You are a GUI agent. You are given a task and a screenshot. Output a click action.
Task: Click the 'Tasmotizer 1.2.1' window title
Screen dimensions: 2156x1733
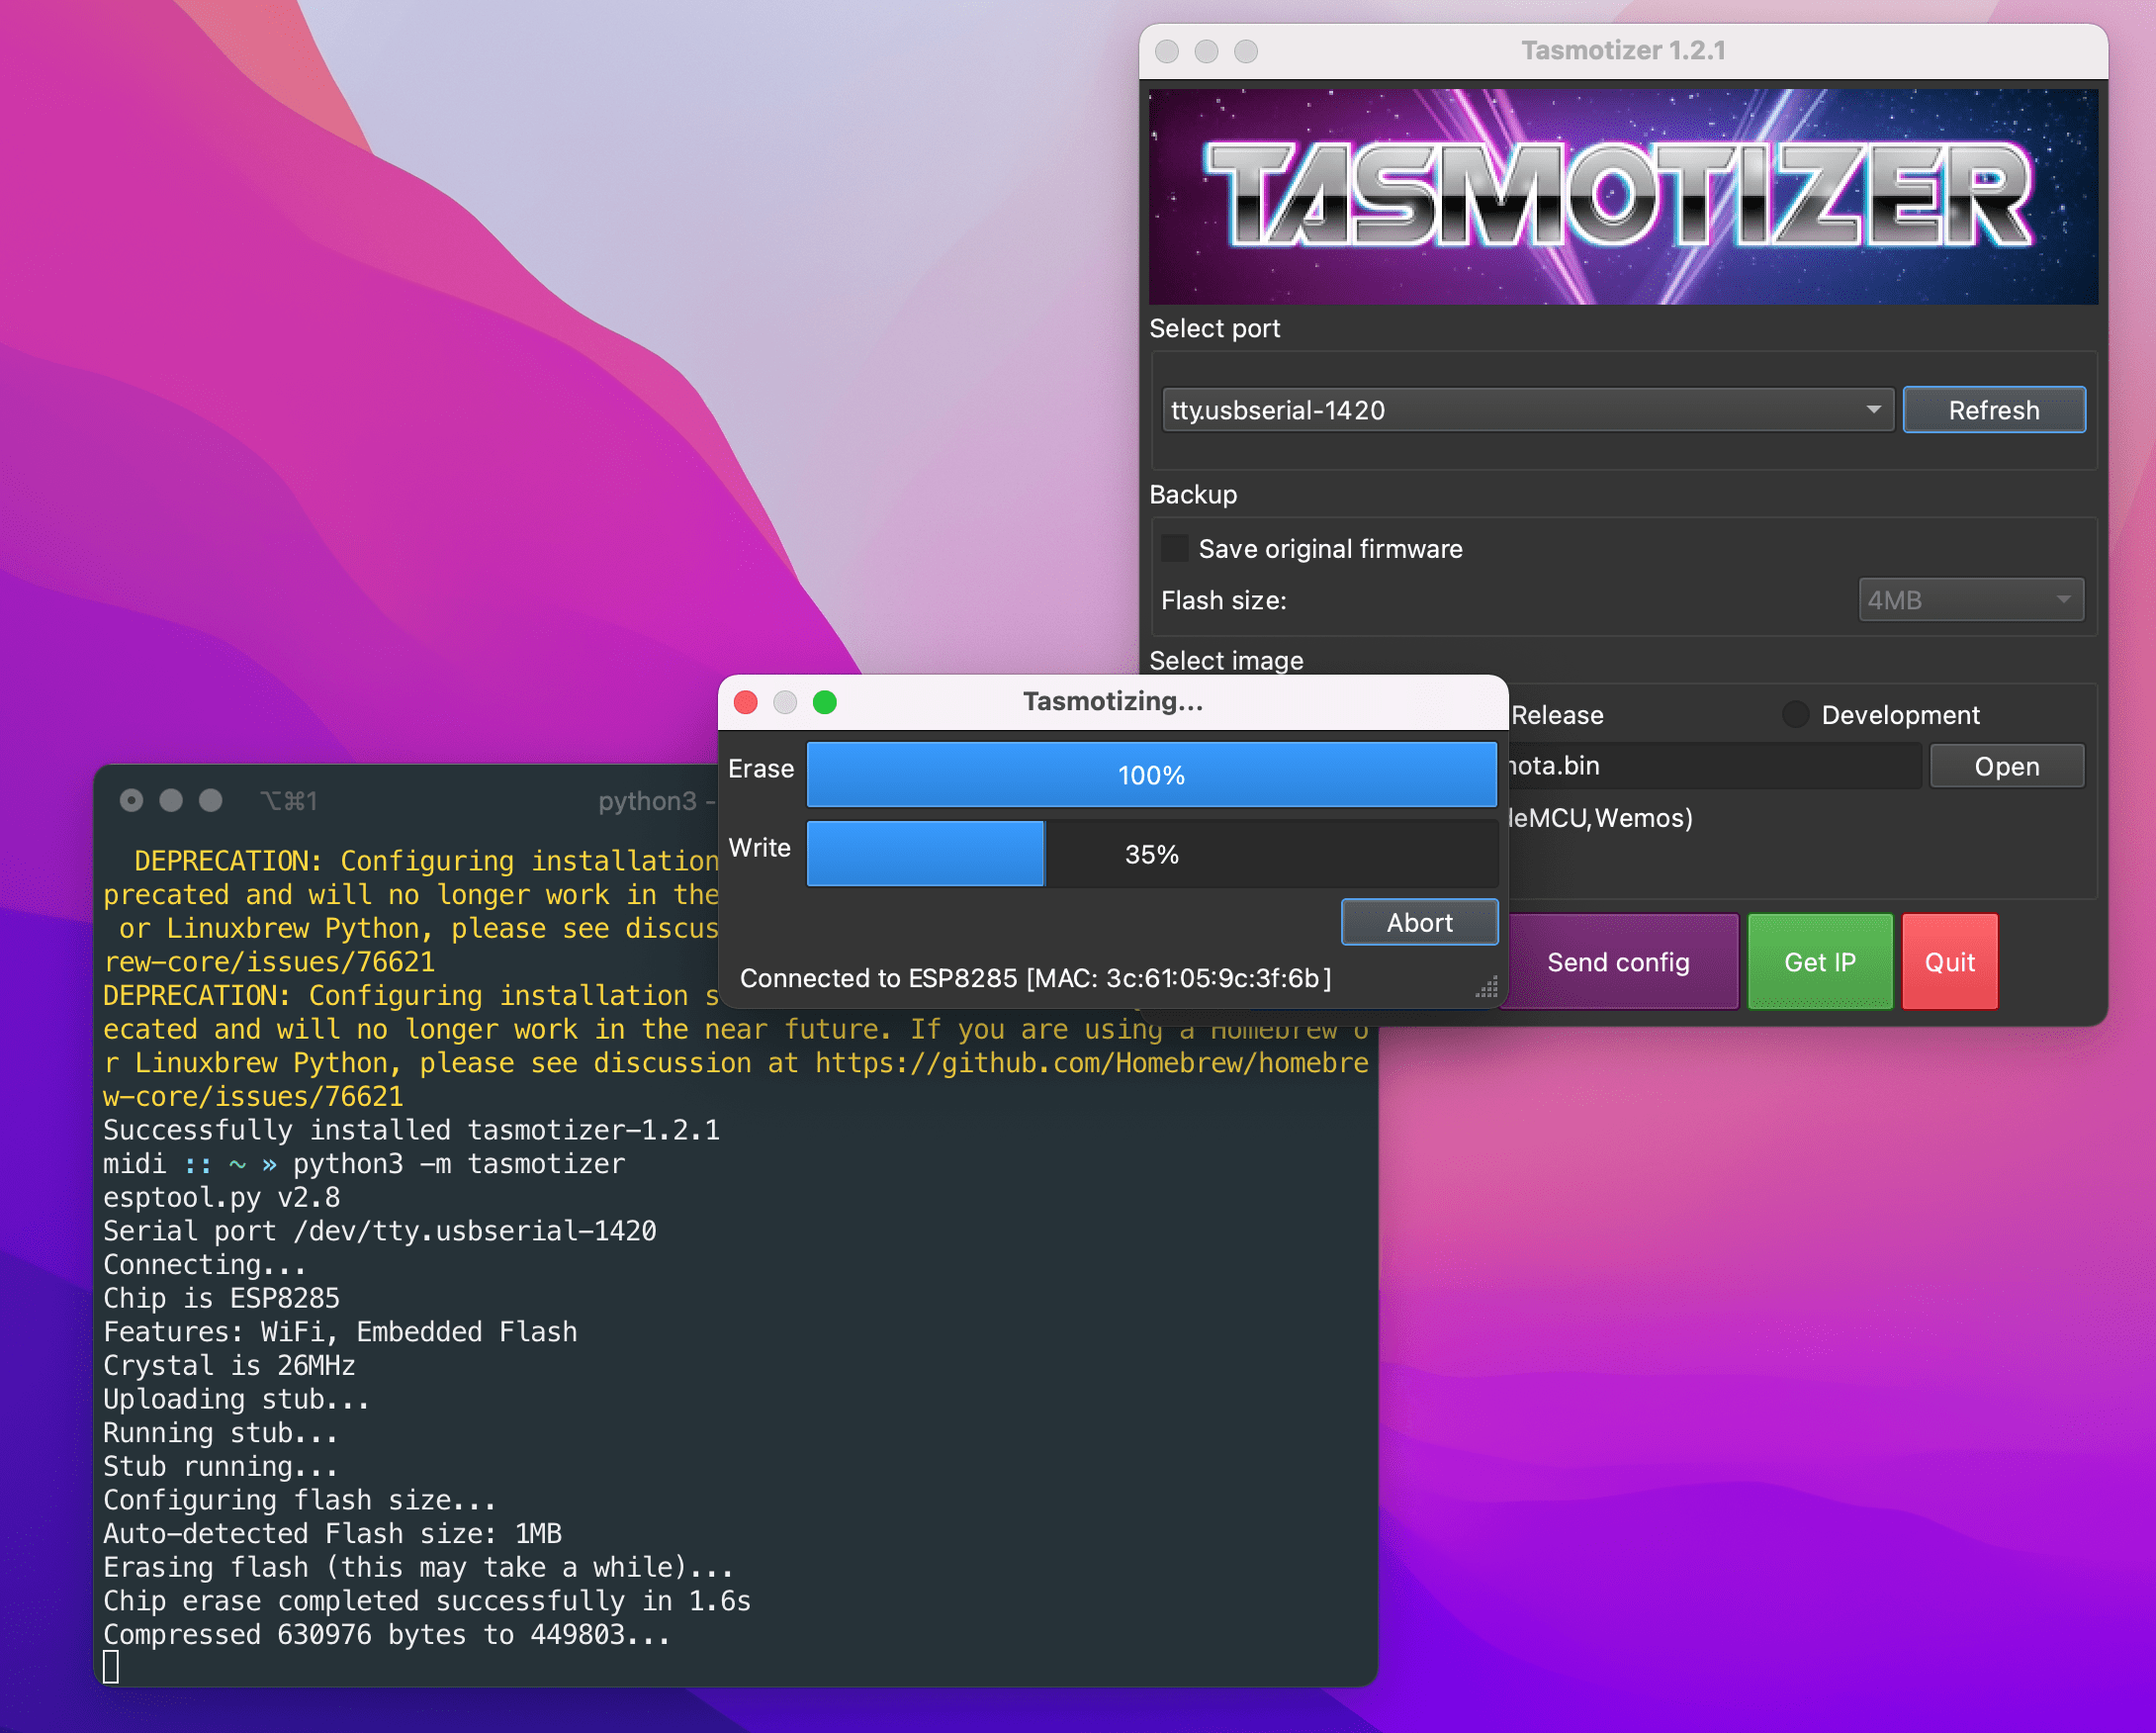[x=1623, y=50]
